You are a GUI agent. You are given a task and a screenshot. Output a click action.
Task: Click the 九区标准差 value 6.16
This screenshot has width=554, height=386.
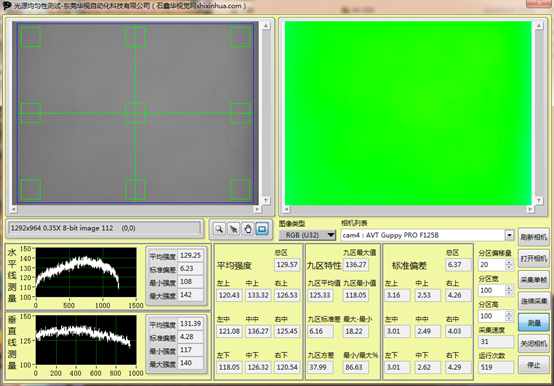tap(320, 331)
